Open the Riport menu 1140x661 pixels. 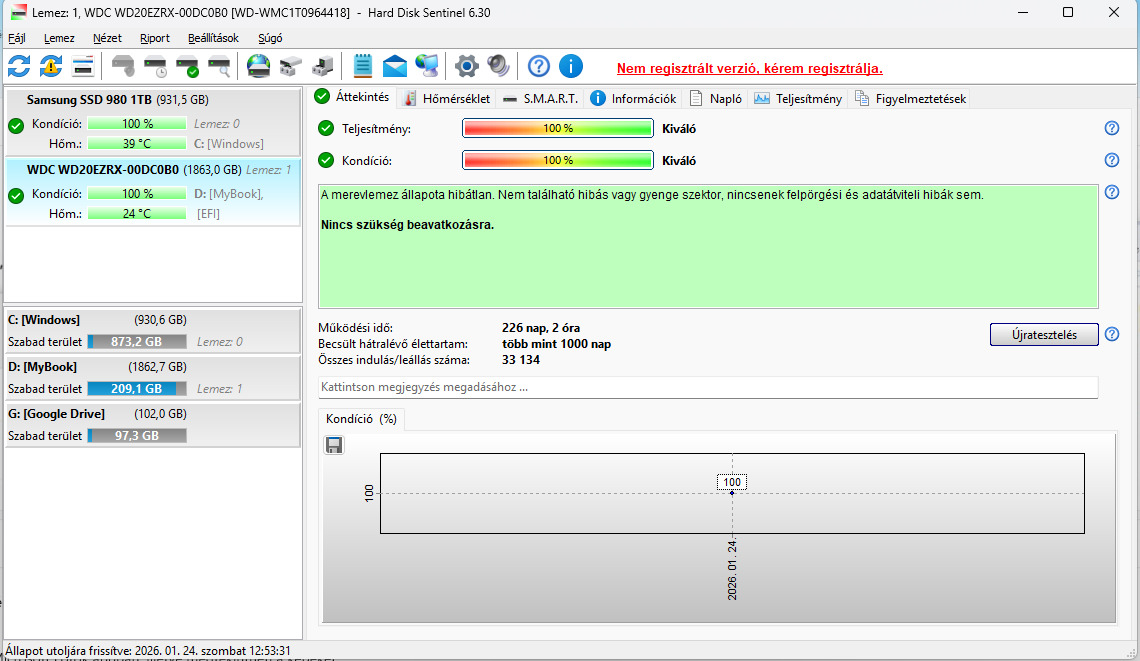point(155,38)
